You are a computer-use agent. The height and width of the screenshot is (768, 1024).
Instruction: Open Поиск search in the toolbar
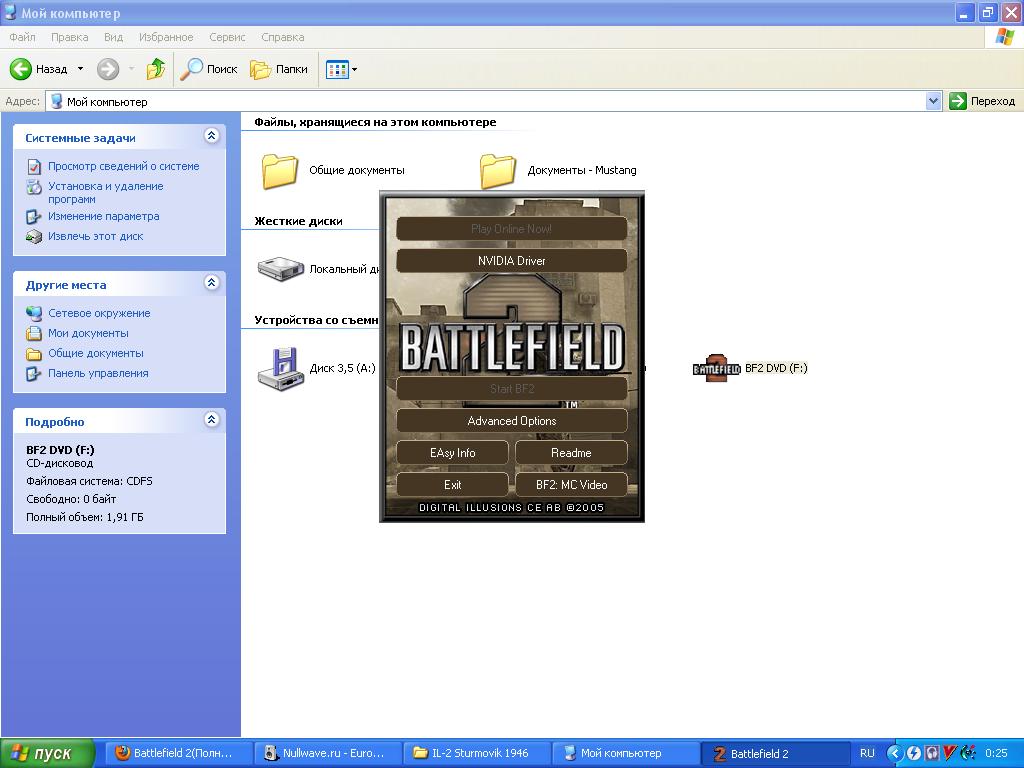pos(208,69)
